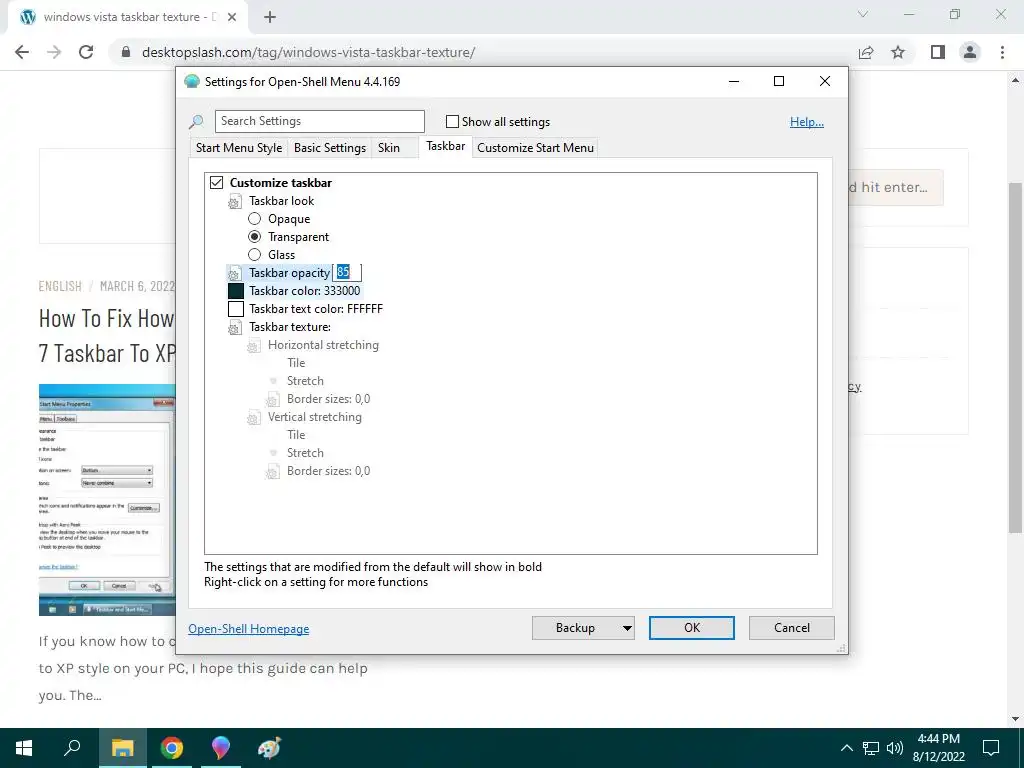Select the Opaque taskbar look
Screen dimensions: 1024x768
click(x=255, y=219)
